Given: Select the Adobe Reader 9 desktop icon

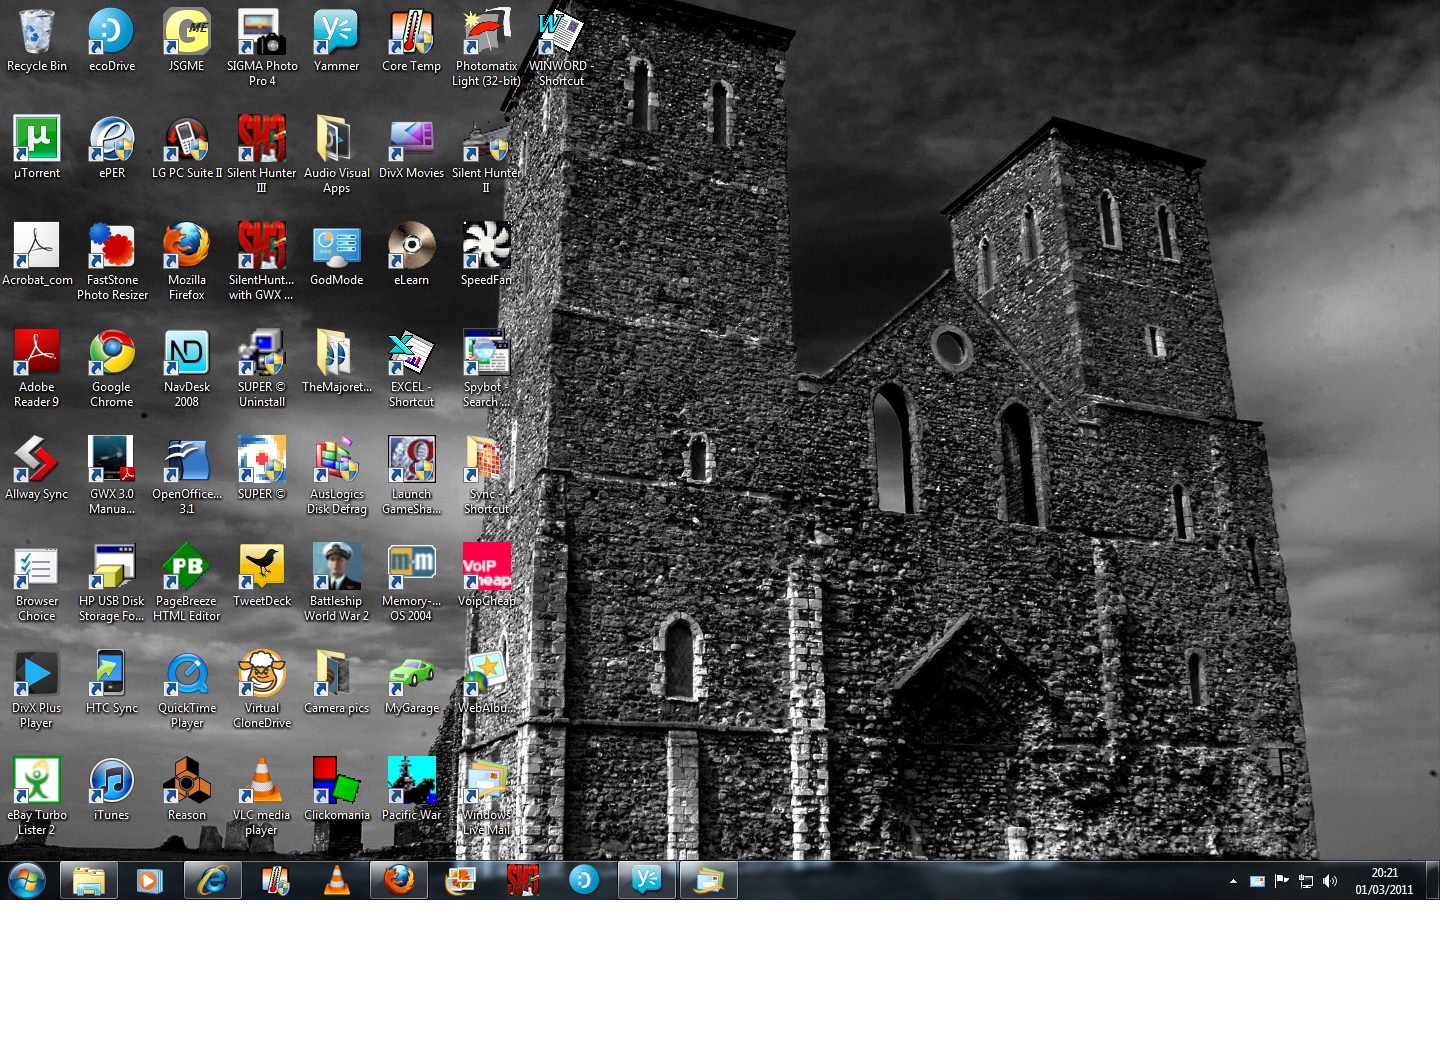Looking at the screenshot, I should [x=36, y=354].
